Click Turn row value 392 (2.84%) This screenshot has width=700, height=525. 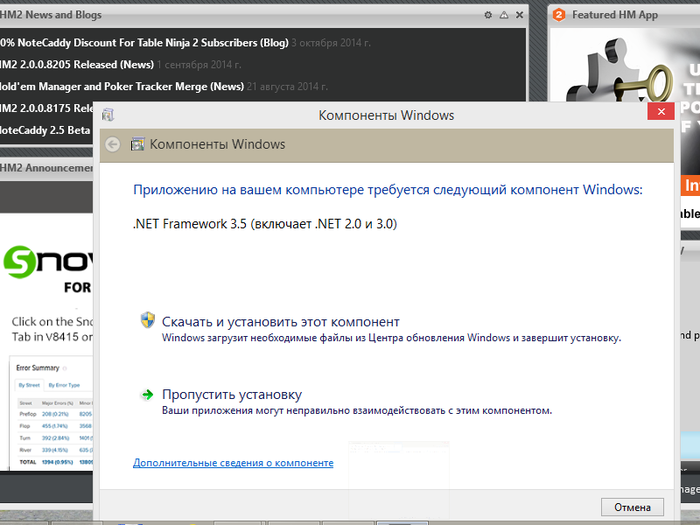coord(55,438)
